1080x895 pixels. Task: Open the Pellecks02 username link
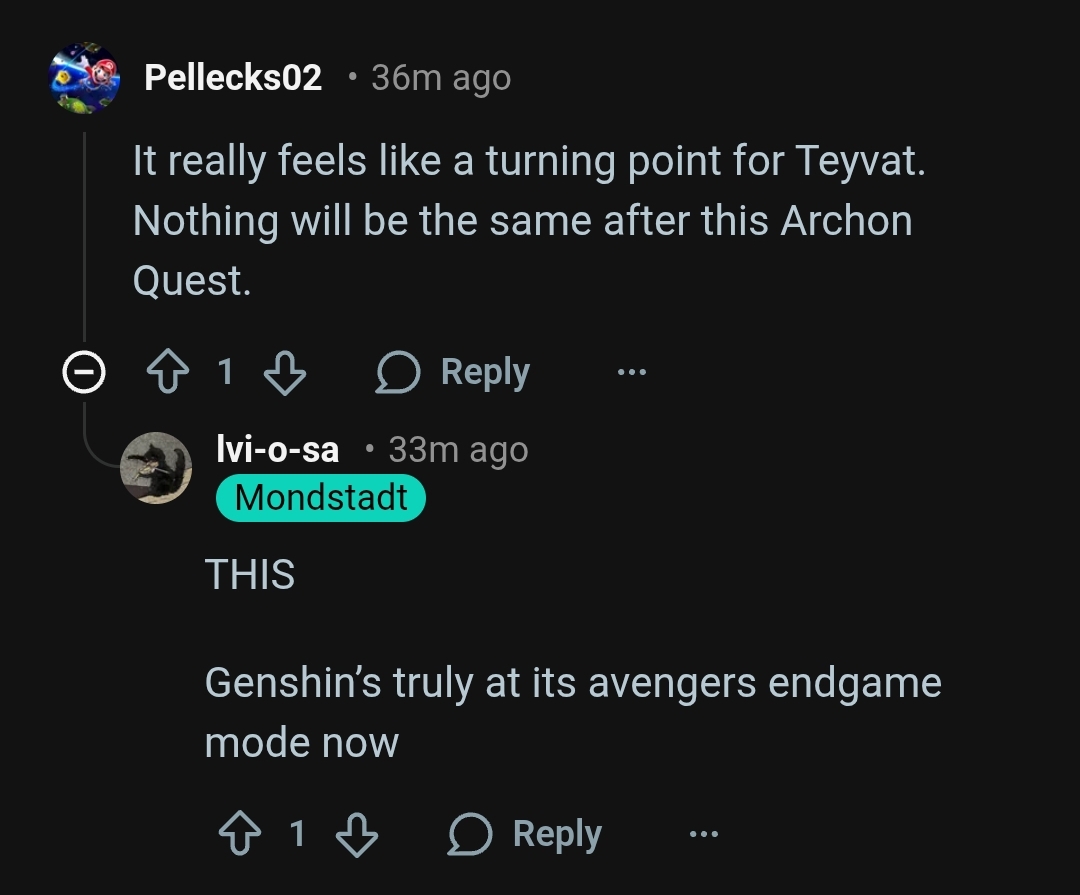point(233,77)
